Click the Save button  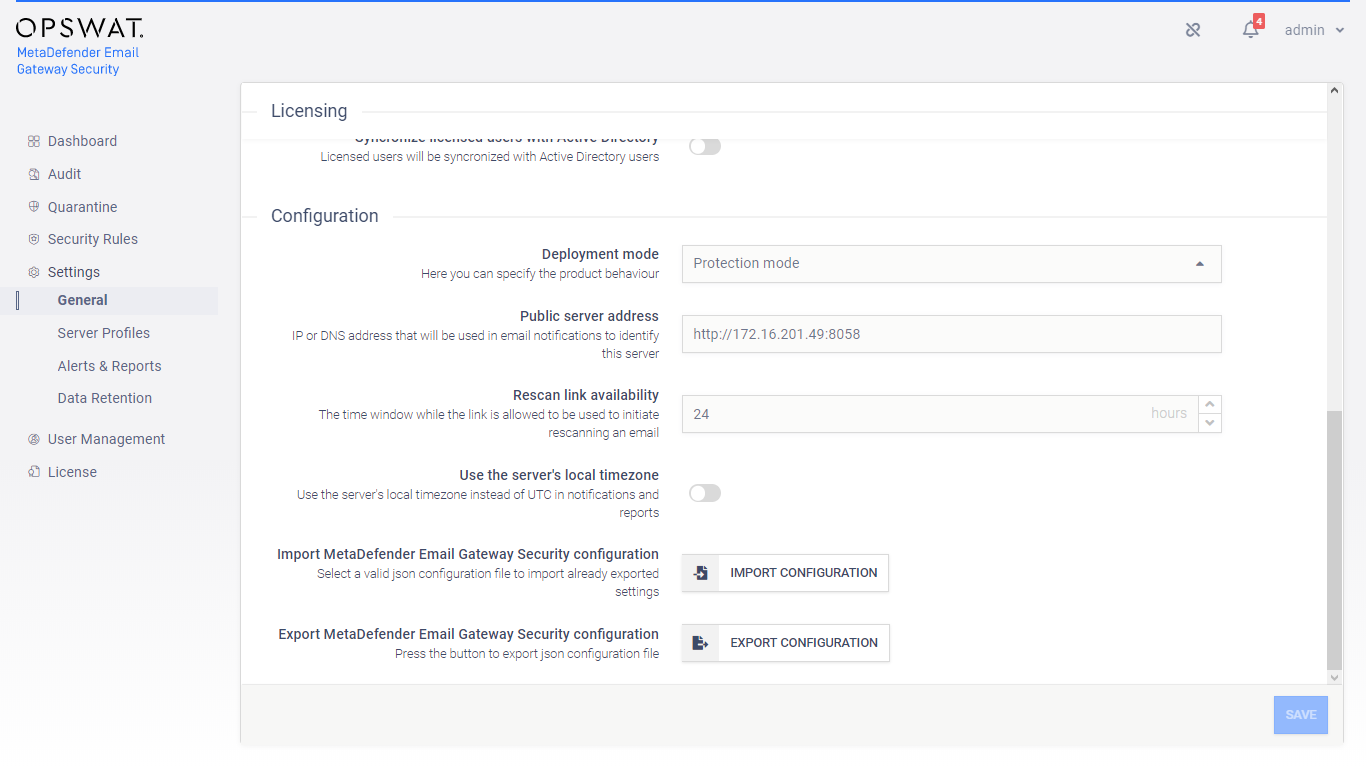coord(1301,715)
